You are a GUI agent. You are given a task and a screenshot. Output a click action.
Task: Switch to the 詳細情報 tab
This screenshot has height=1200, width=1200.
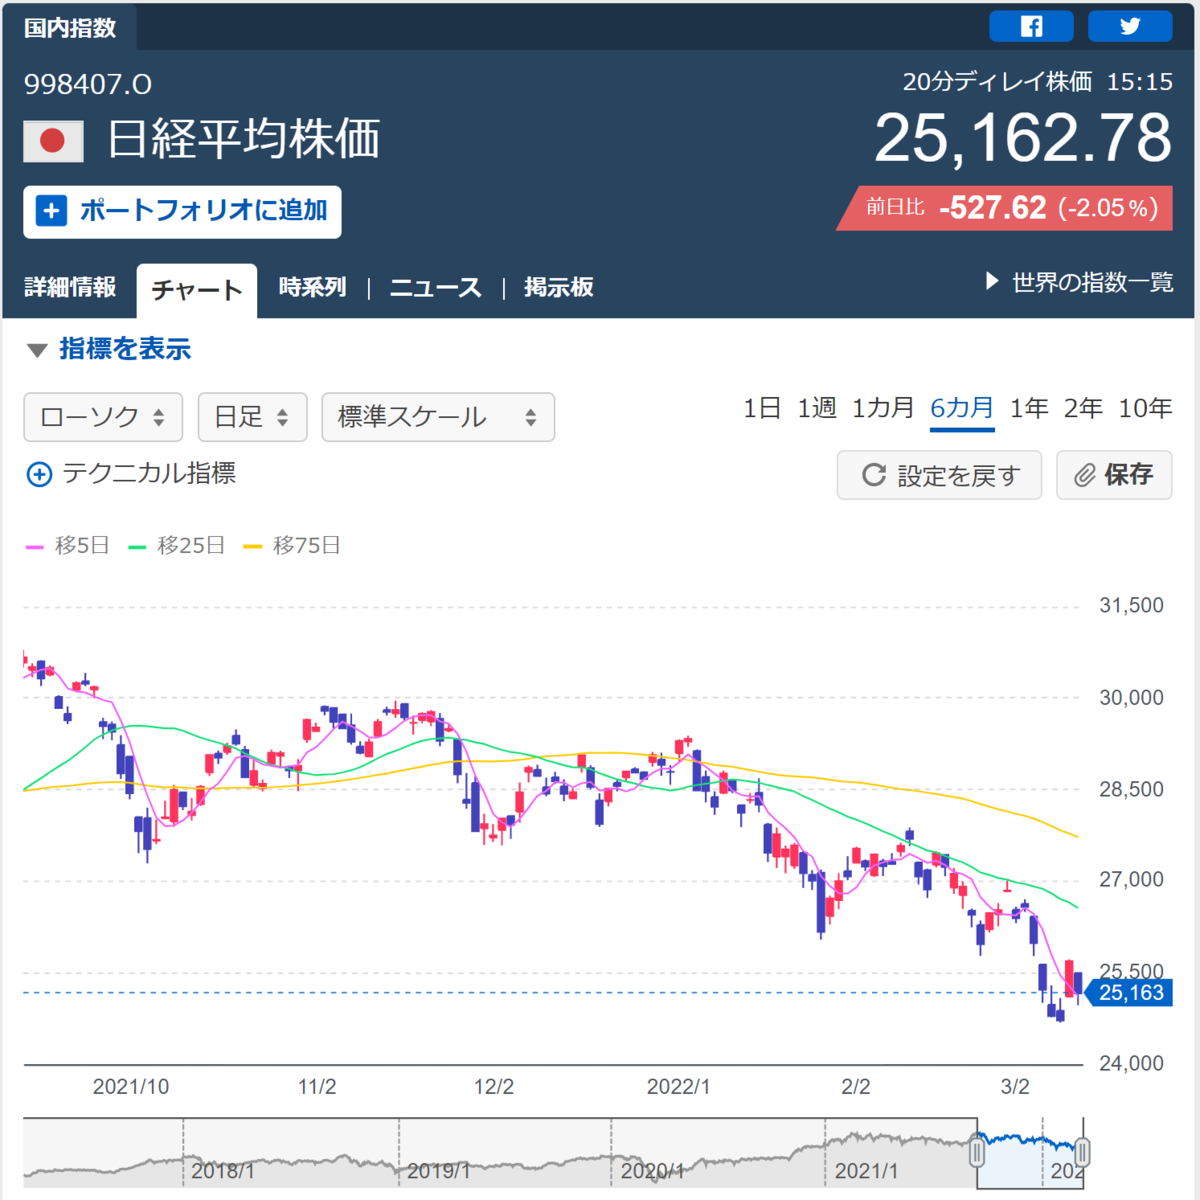click(x=70, y=288)
